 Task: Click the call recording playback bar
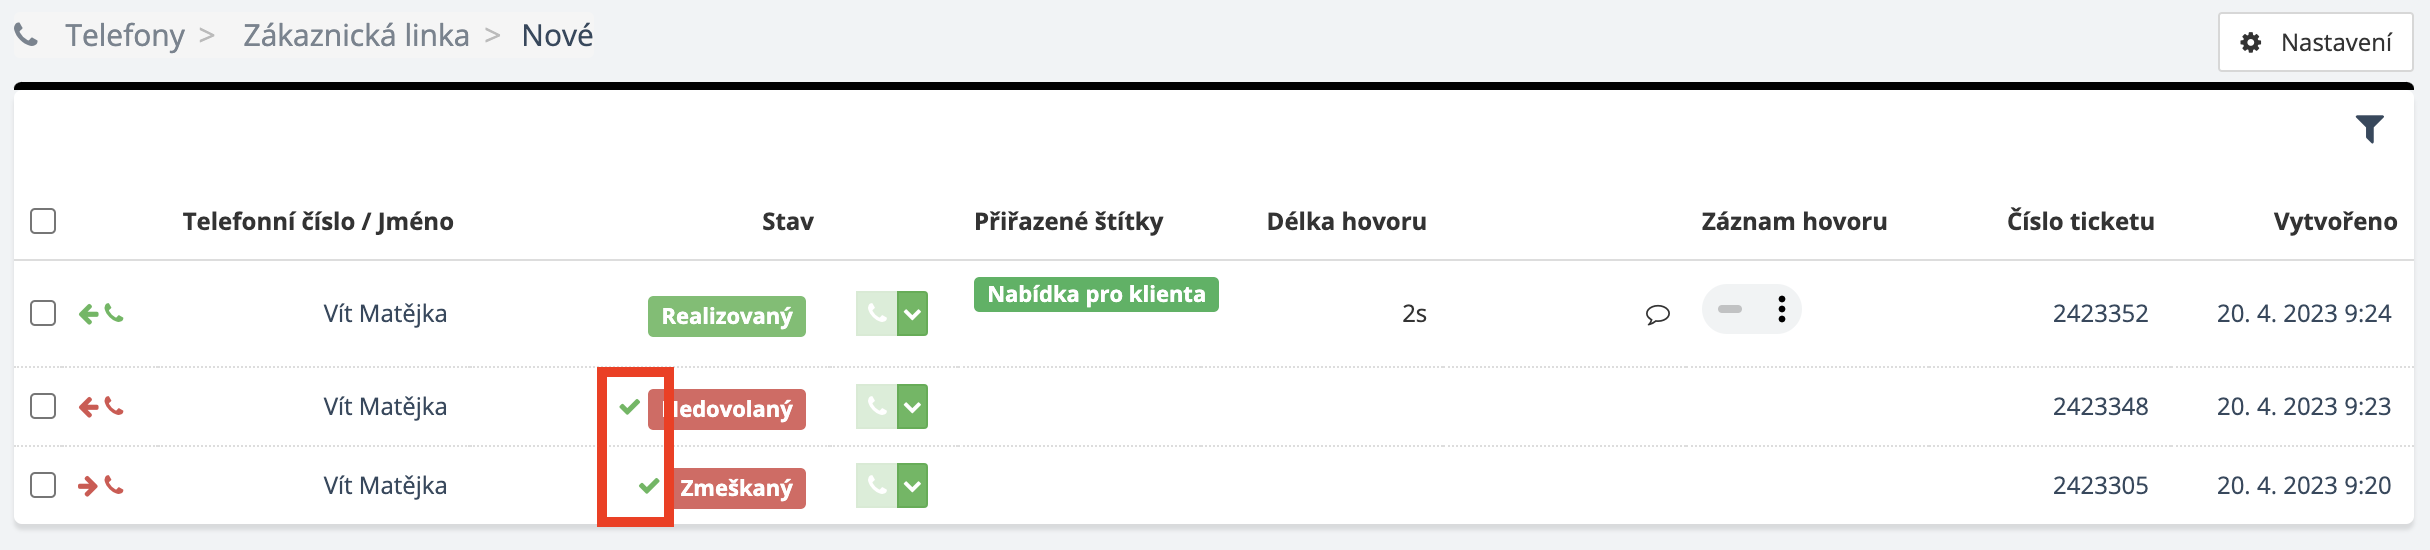click(x=1730, y=310)
